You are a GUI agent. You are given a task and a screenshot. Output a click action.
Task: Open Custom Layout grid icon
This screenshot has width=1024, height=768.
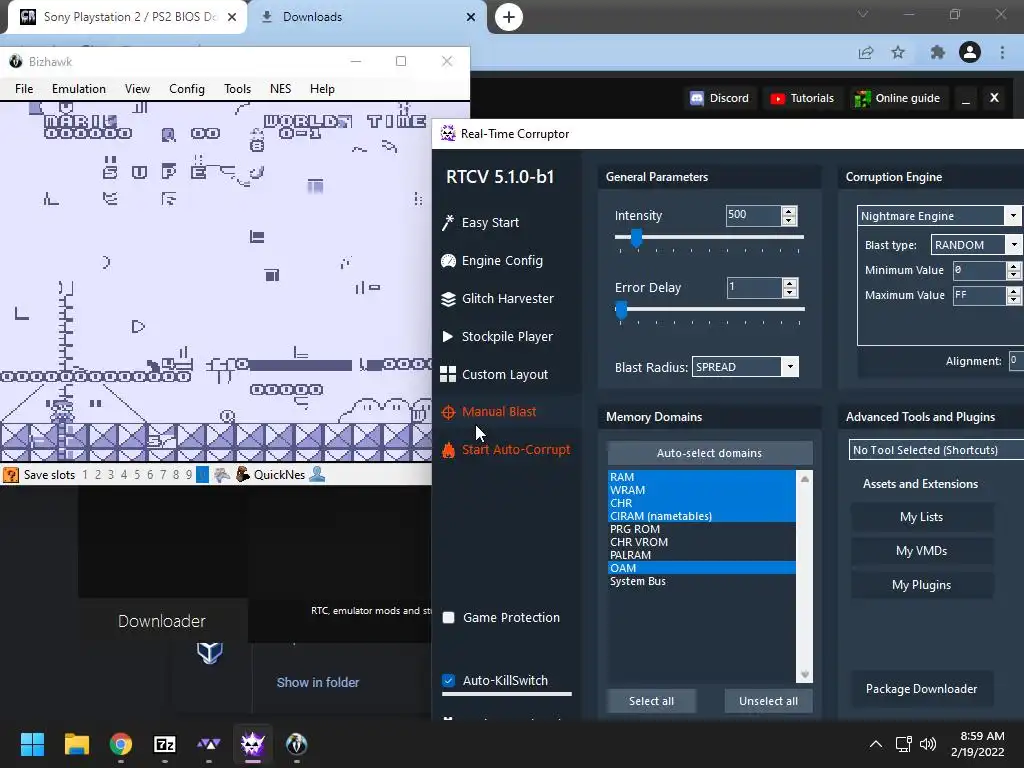pos(448,374)
